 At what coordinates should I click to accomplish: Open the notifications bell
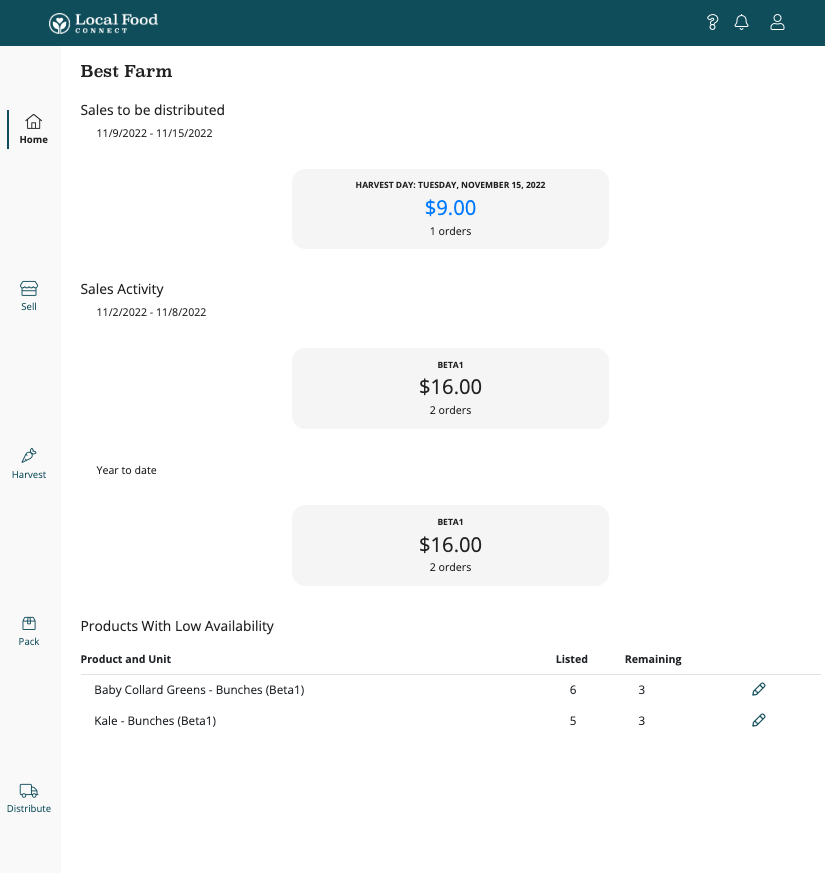point(741,23)
